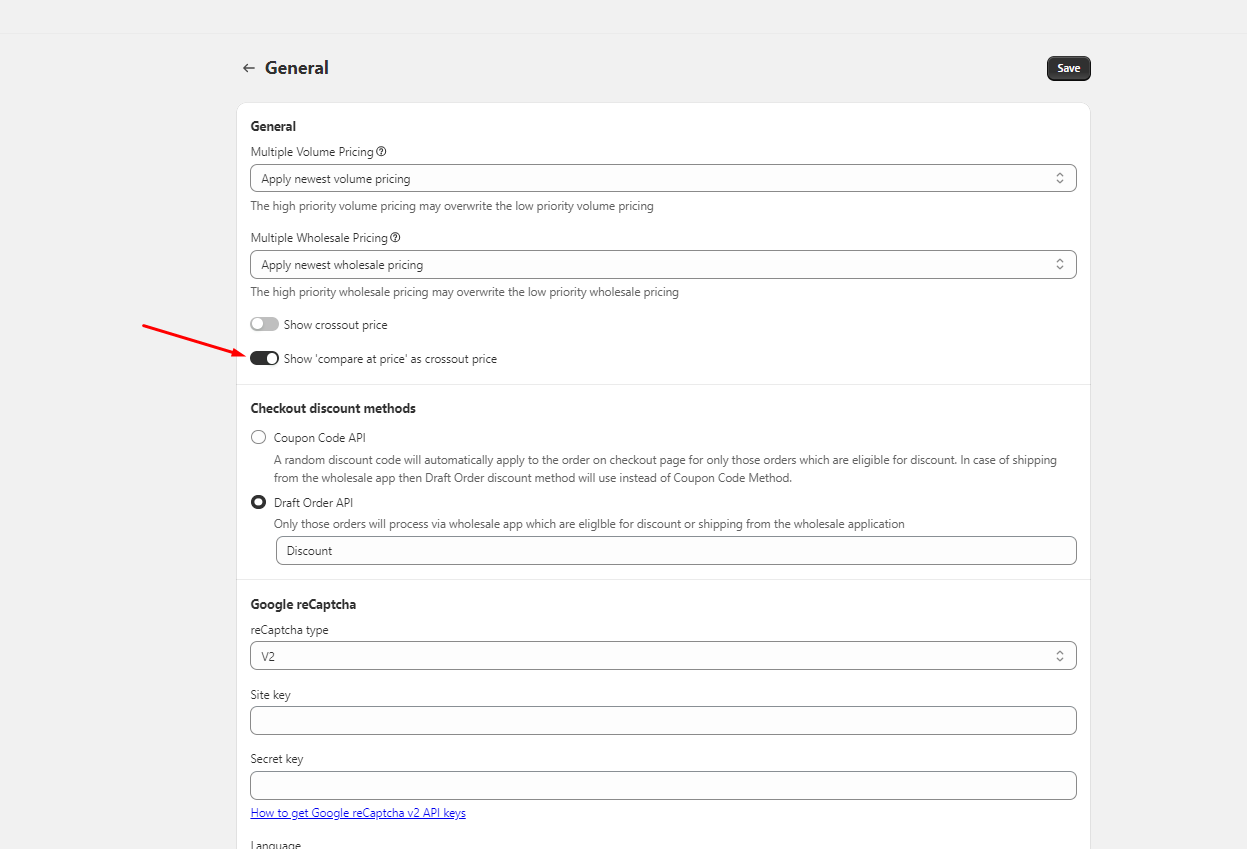Click up-down chevron icon in volume pricing select

(1060, 179)
